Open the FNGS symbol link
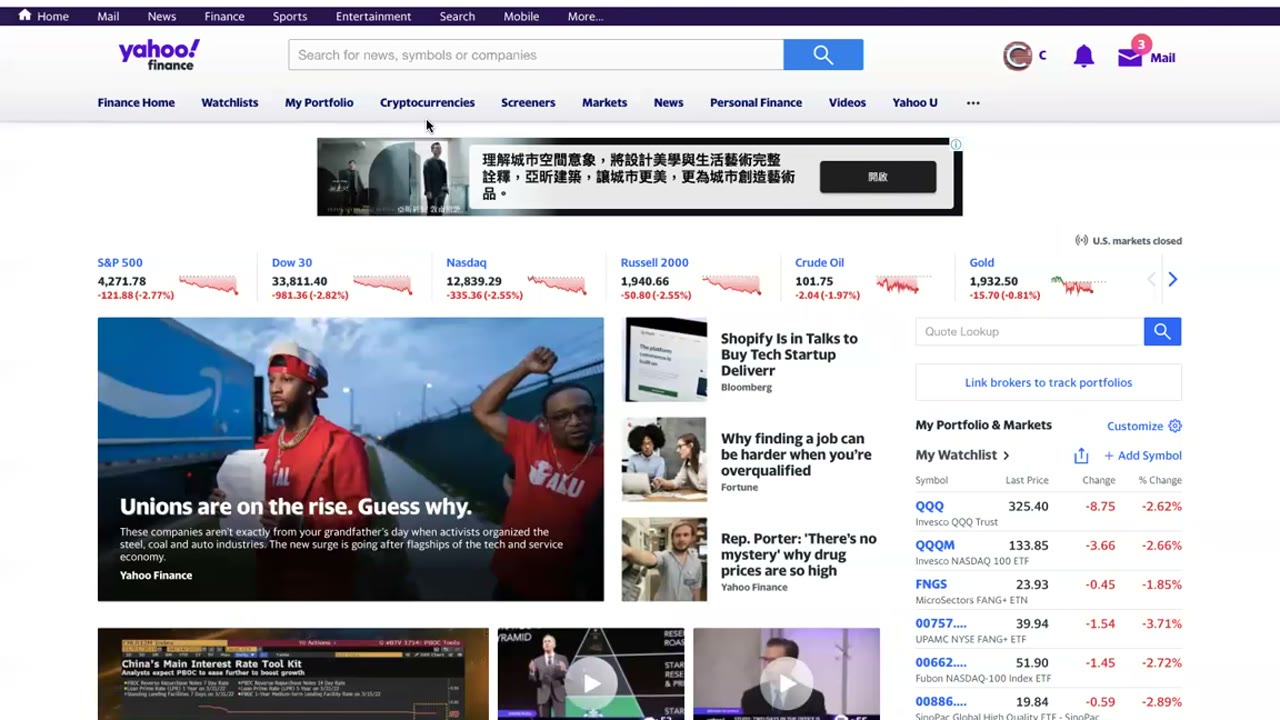This screenshot has width=1280, height=720. [x=931, y=584]
